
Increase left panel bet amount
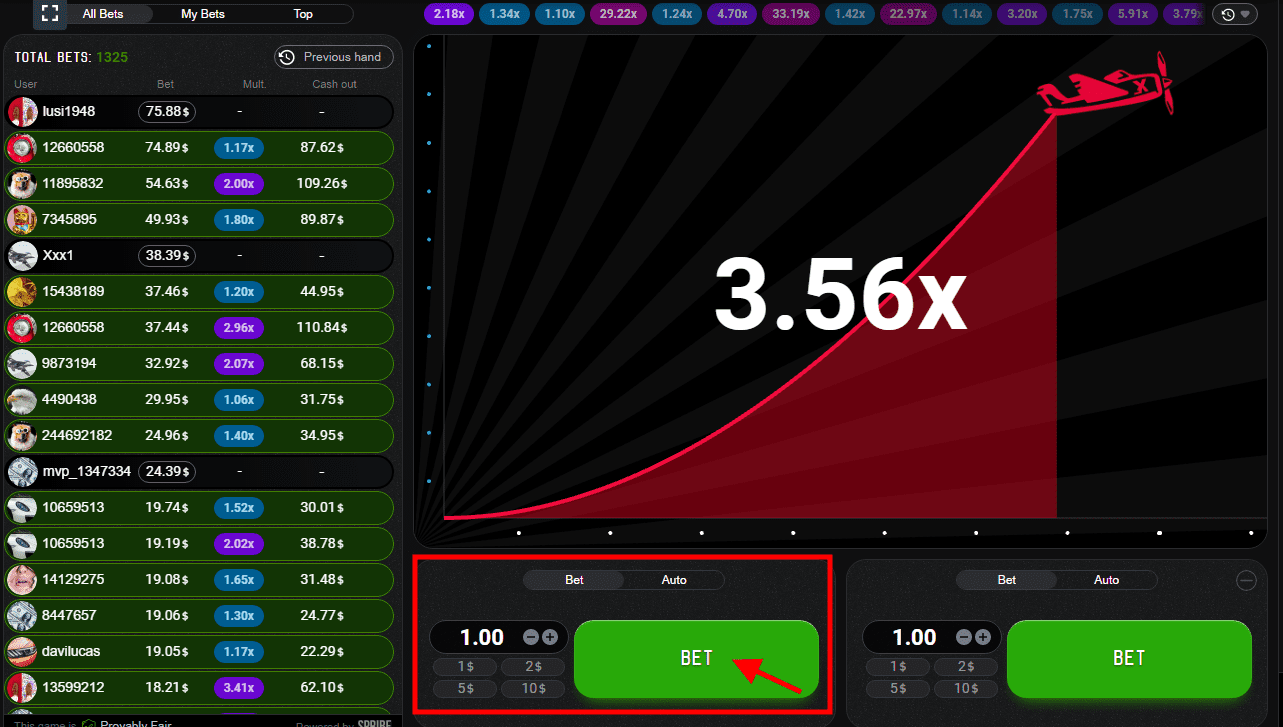550,637
